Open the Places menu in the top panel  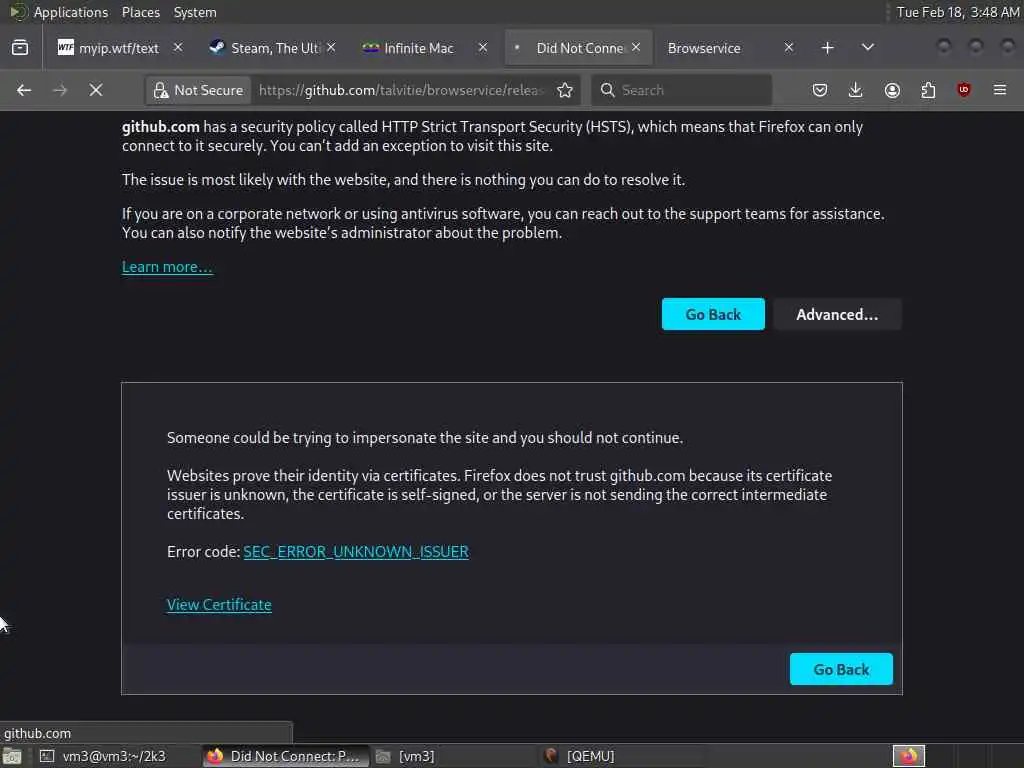point(140,12)
